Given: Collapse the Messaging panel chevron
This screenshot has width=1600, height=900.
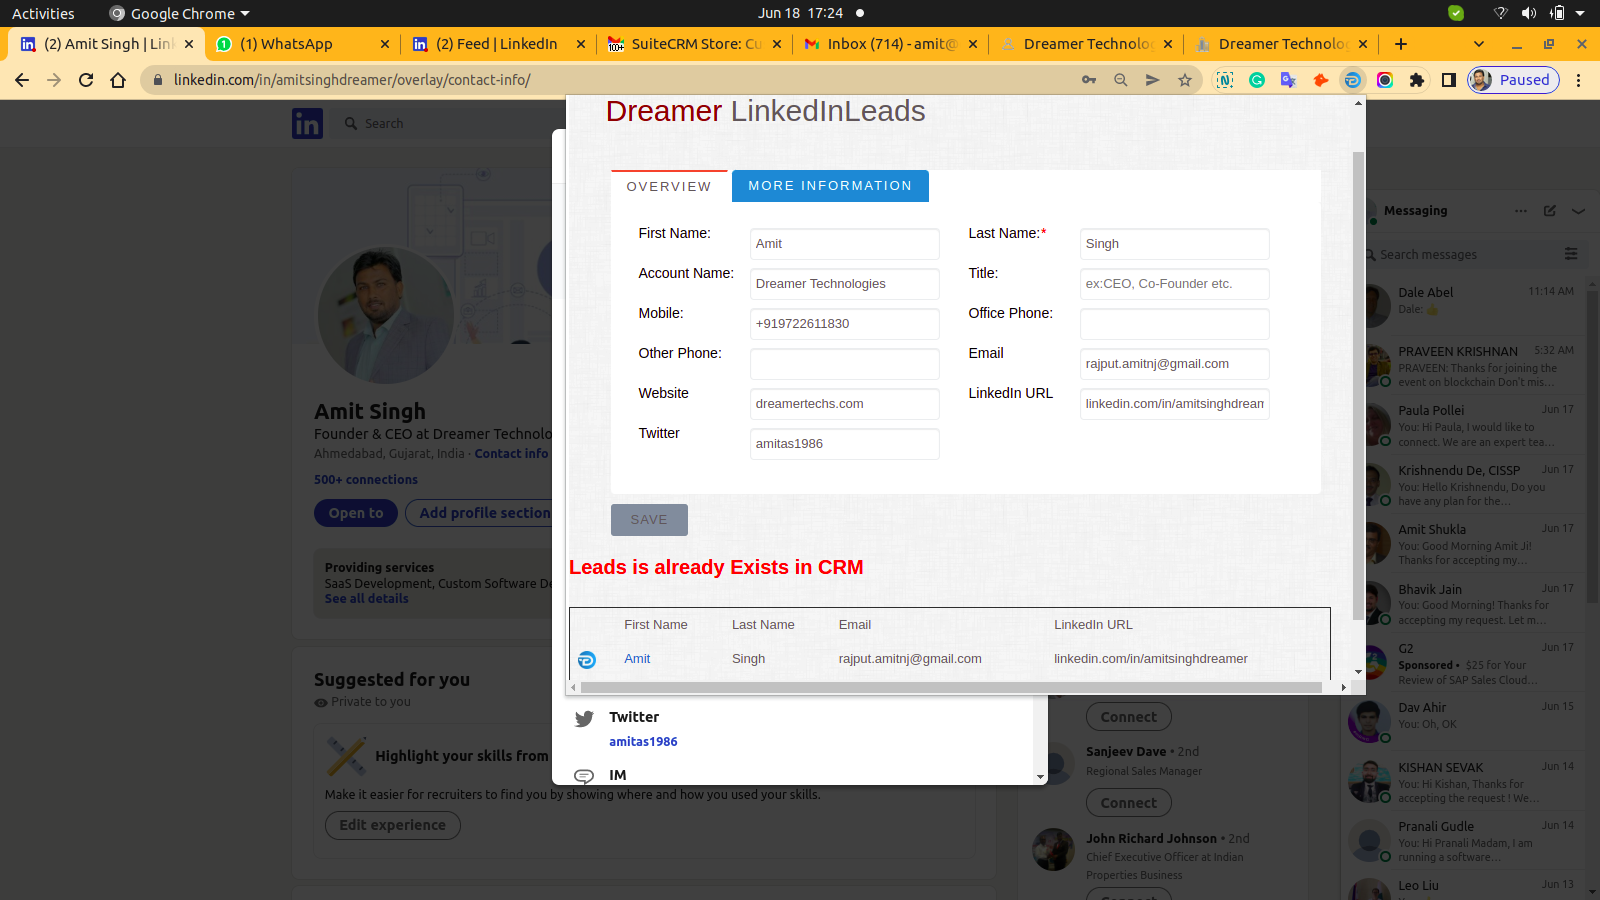Looking at the screenshot, I should tap(1578, 211).
